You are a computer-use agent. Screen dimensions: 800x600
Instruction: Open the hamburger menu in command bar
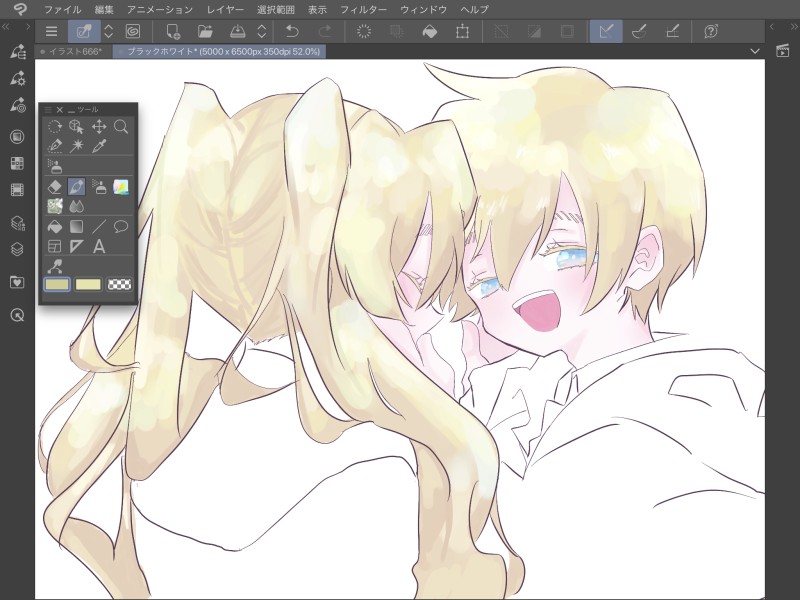pos(51,32)
